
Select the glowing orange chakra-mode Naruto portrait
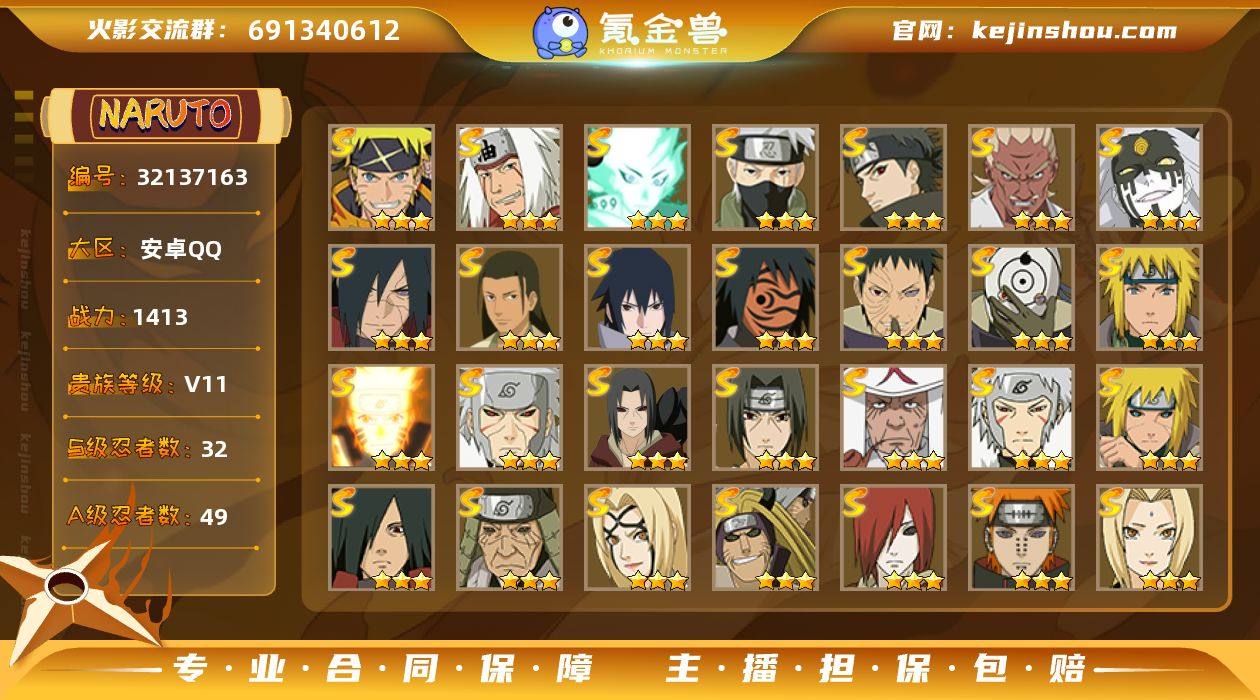[381, 418]
